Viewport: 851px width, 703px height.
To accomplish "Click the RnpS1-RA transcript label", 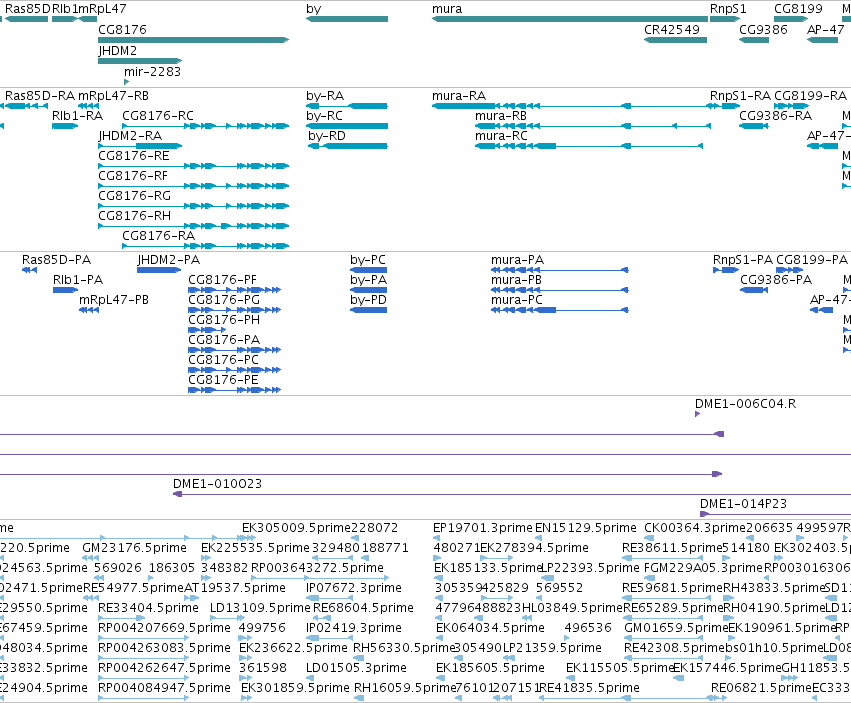I will coord(740,96).
